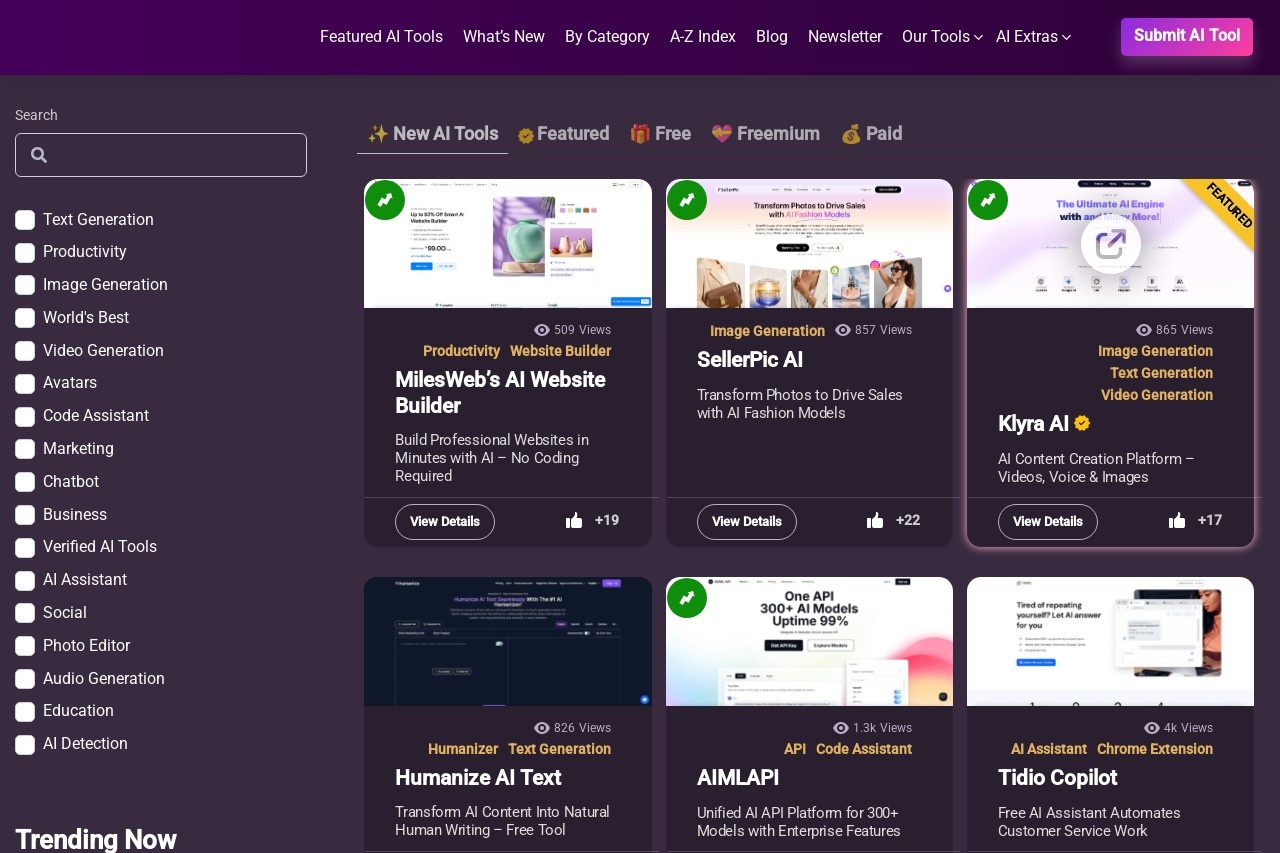This screenshot has height=853, width=1280.
Task: Click views eye icon on SellerPic card
Action: tap(843, 330)
